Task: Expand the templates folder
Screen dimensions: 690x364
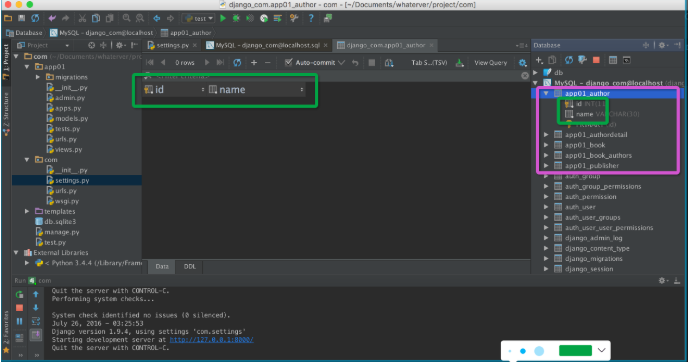Action: 27,212
